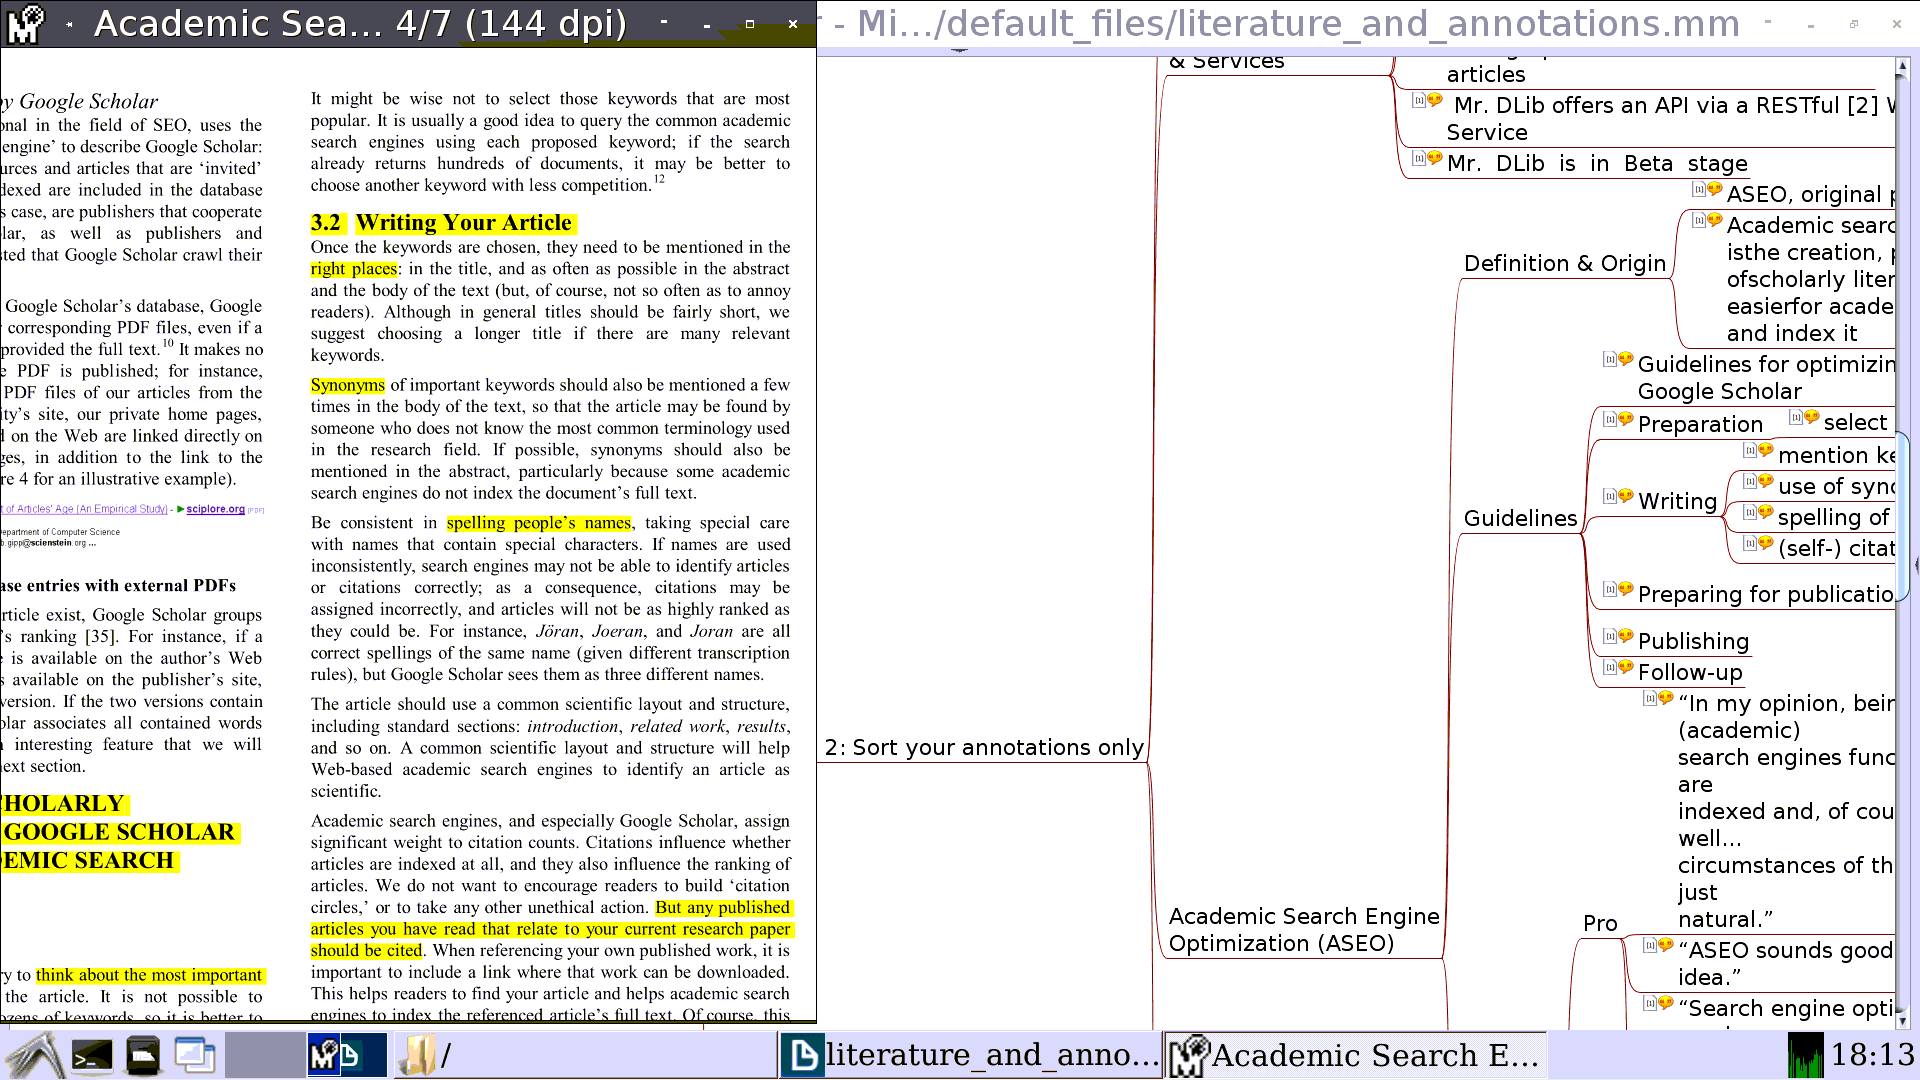Click the quote icon beside 'spelling of' node
Image resolution: width=1920 pixels, height=1080 pixels.
pyautogui.click(x=1766, y=512)
